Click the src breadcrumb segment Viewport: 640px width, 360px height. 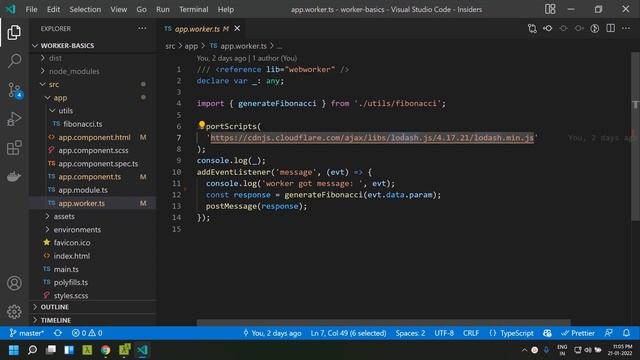[x=170, y=46]
